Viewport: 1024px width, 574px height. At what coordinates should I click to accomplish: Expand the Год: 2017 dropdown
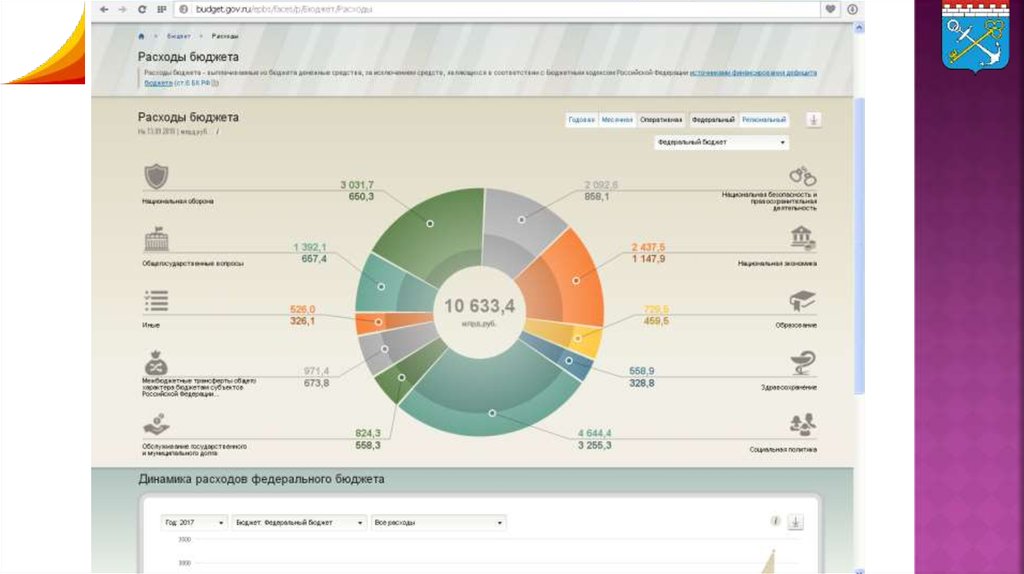[x=194, y=523]
